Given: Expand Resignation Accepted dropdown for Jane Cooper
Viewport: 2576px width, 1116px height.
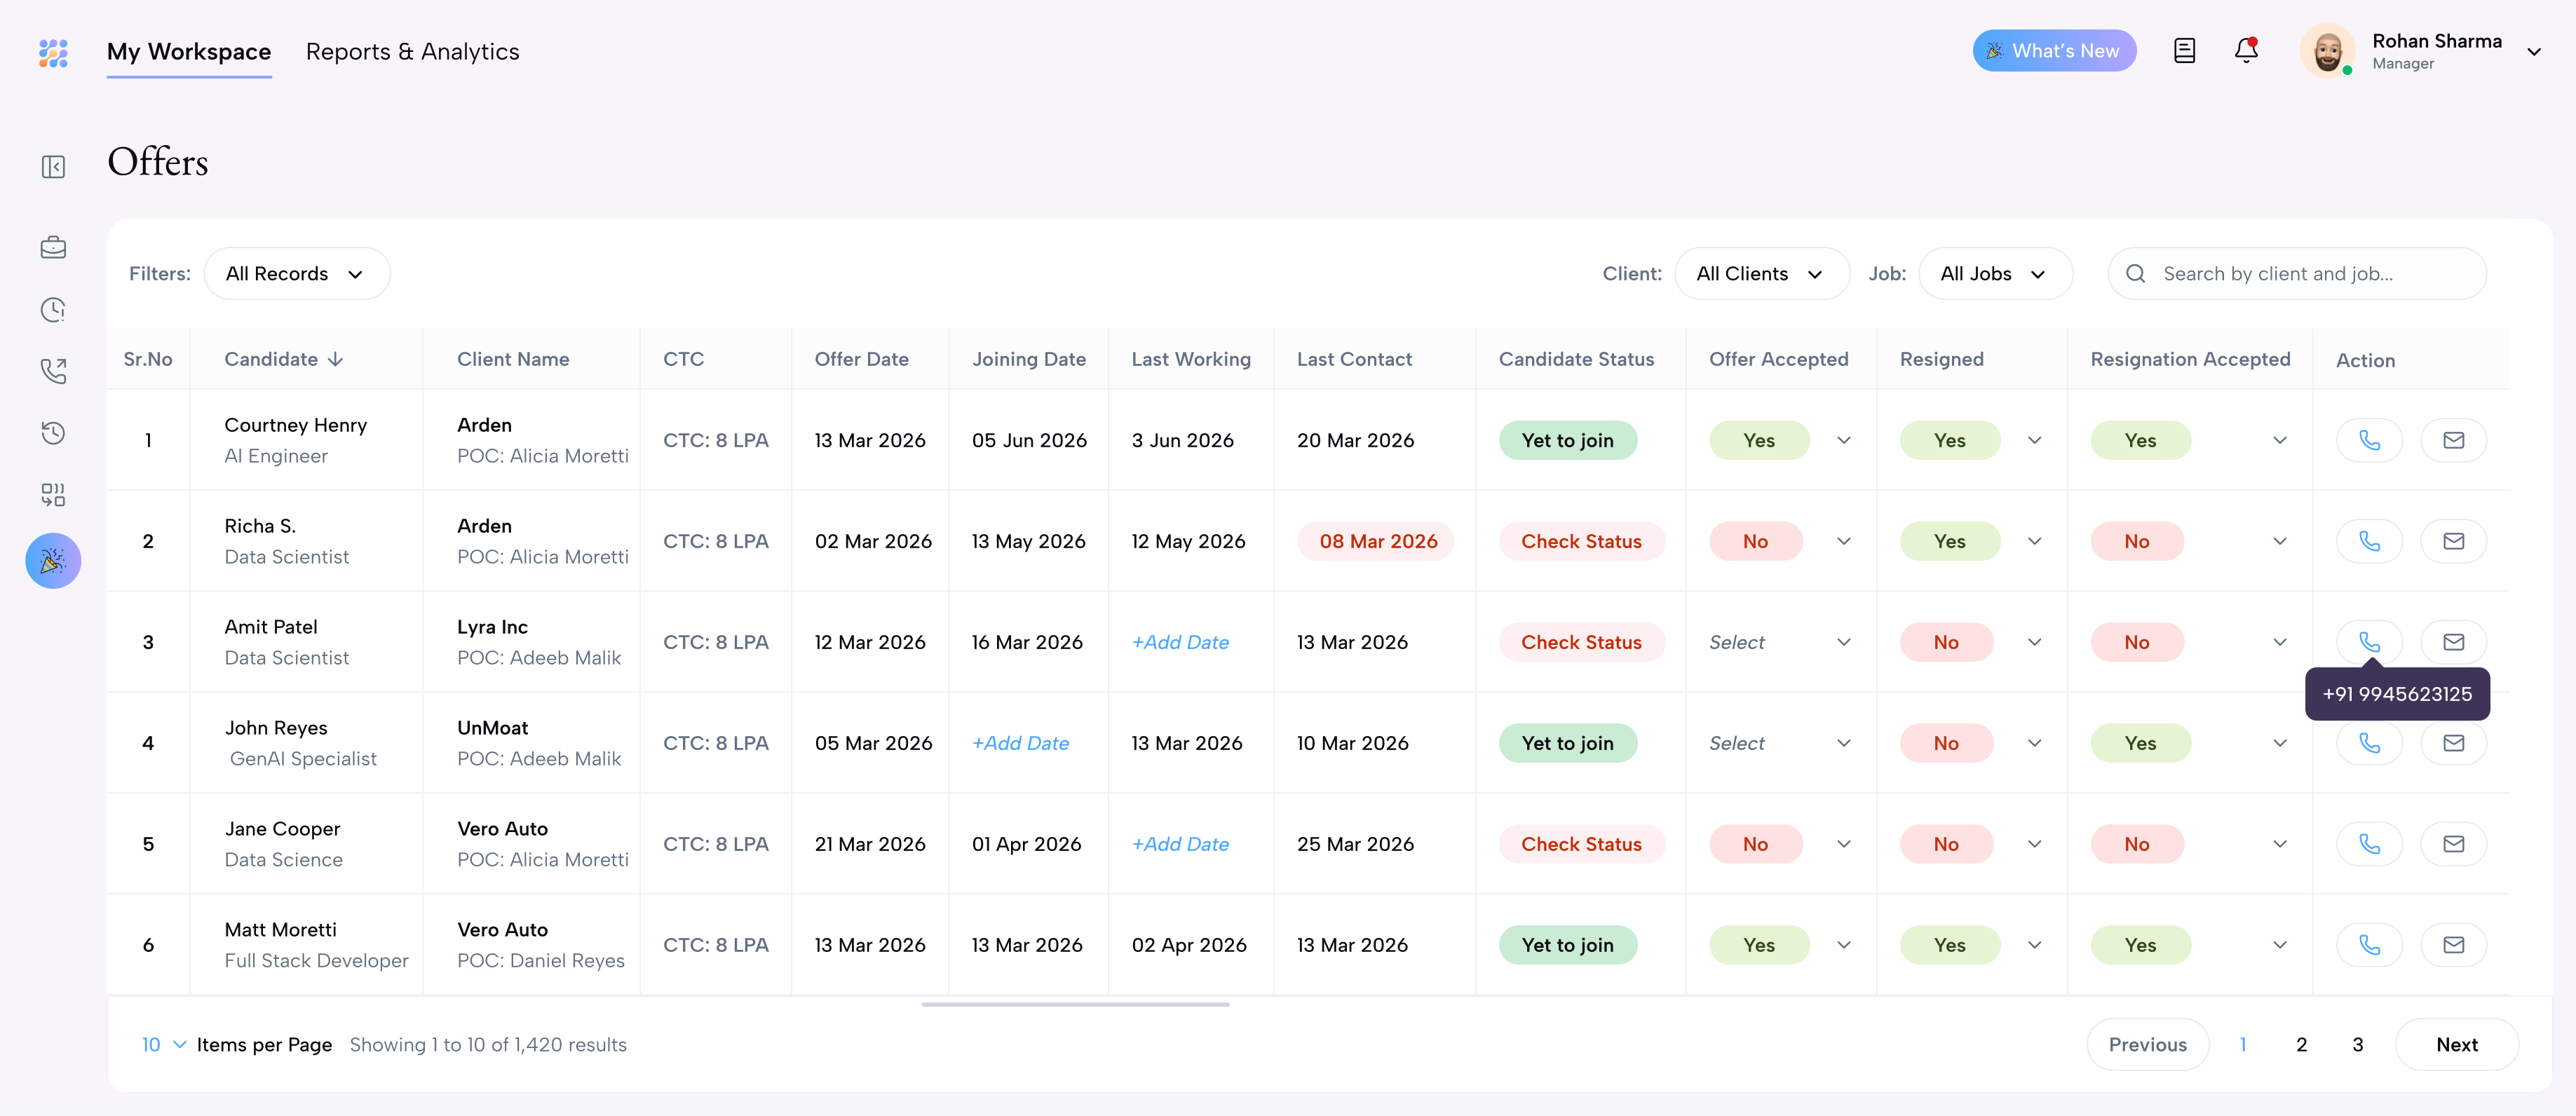Looking at the screenshot, I should pos(2279,844).
